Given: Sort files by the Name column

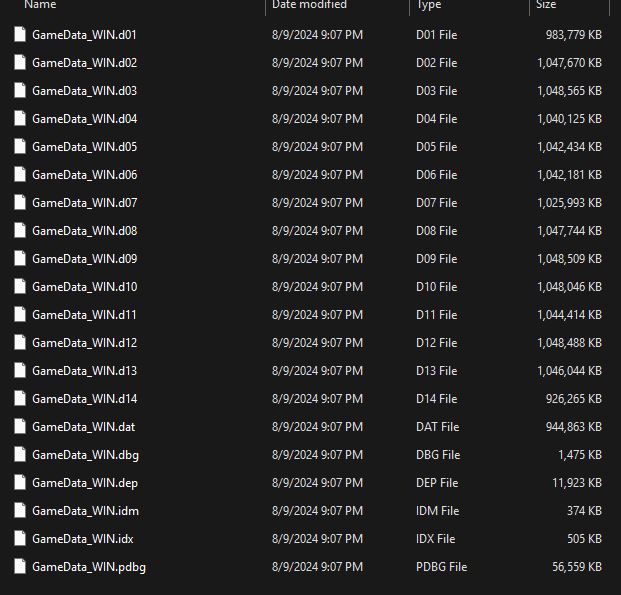Looking at the screenshot, I should [40, 6].
